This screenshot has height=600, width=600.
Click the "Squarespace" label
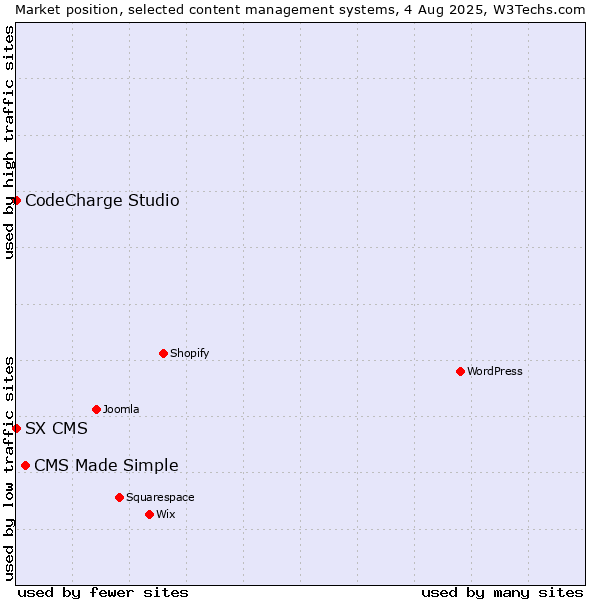click(x=160, y=497)
